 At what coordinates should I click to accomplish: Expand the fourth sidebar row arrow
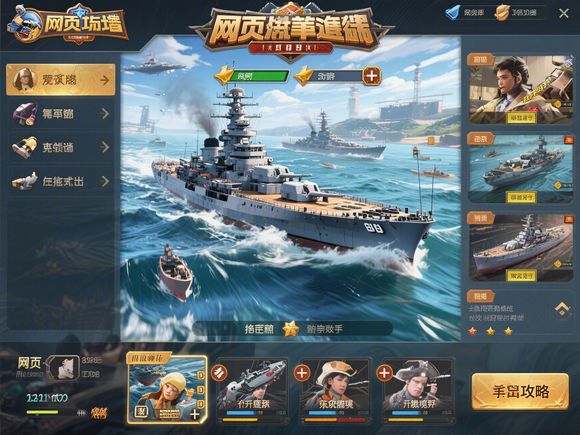[x=105, y=181]
